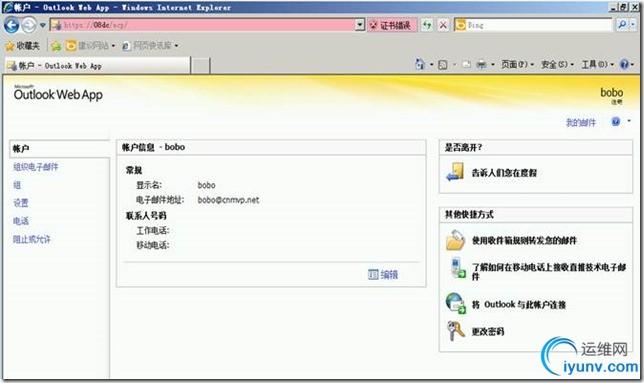
Task: Expand the Print icon dropdown arrow
Action: pyautogui.click(x=492, y=65)
